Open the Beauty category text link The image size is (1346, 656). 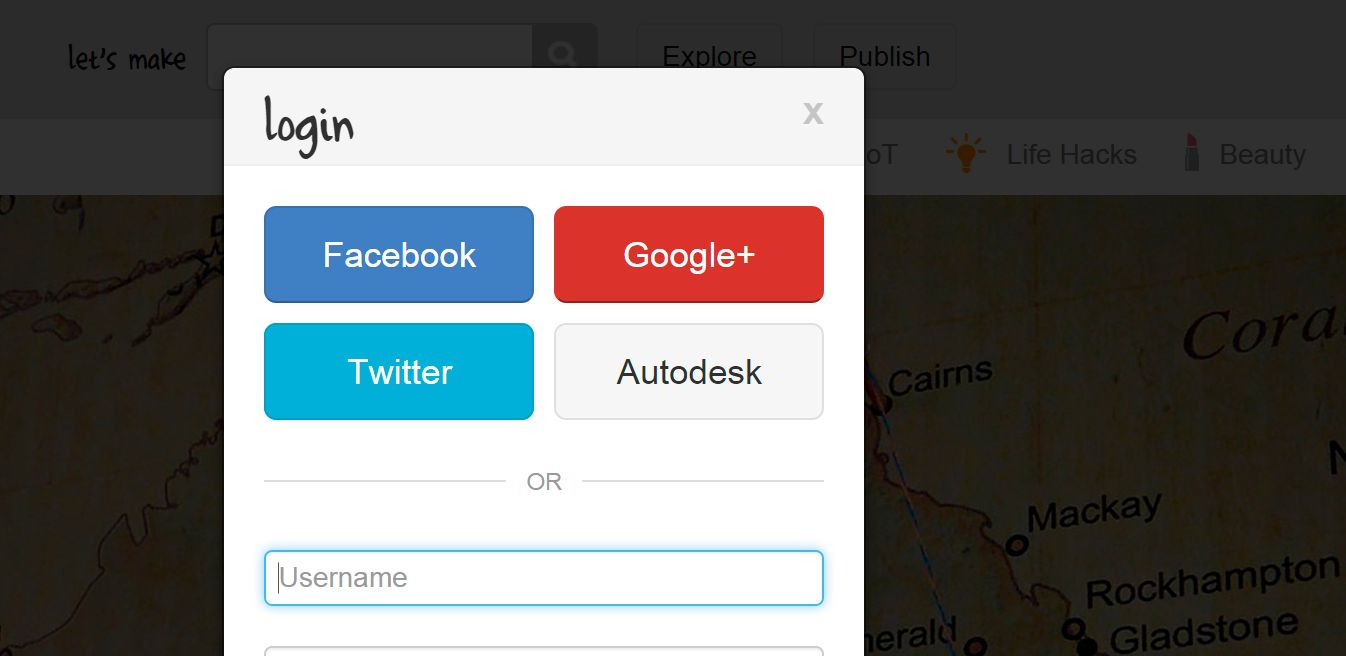(x=1262, y=155)
